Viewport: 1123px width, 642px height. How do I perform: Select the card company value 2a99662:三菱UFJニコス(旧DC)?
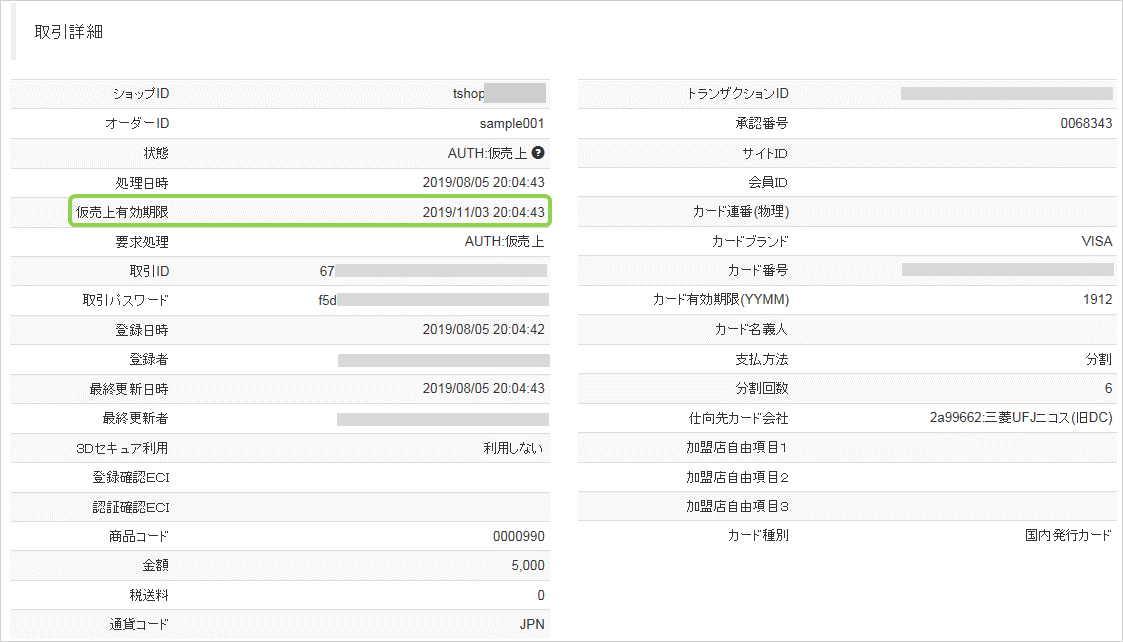click(1021, 418)
